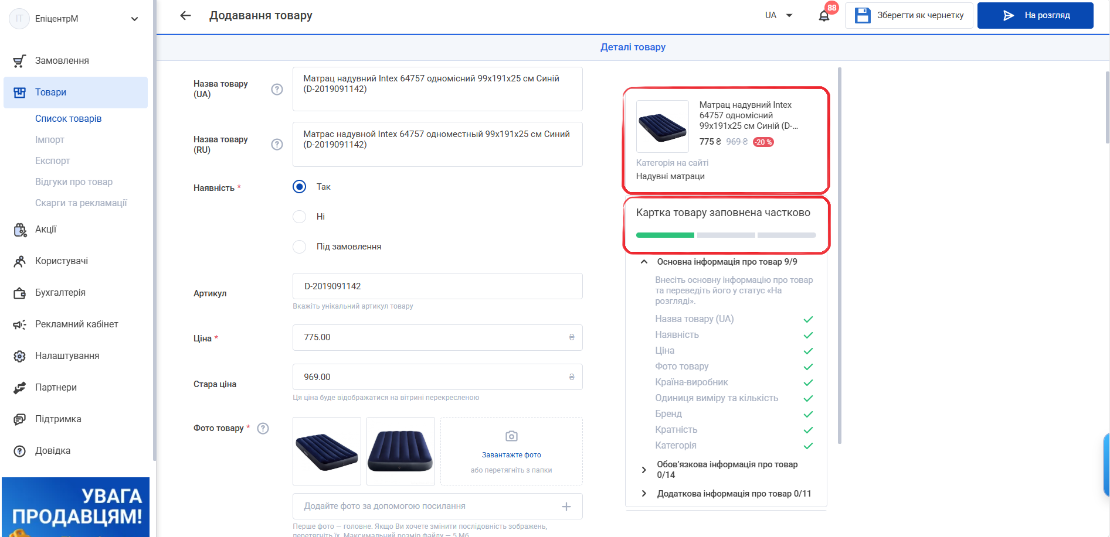Click the plus icon in photo link field
This screenshot has width=1110, height=537.
(566, 506)
